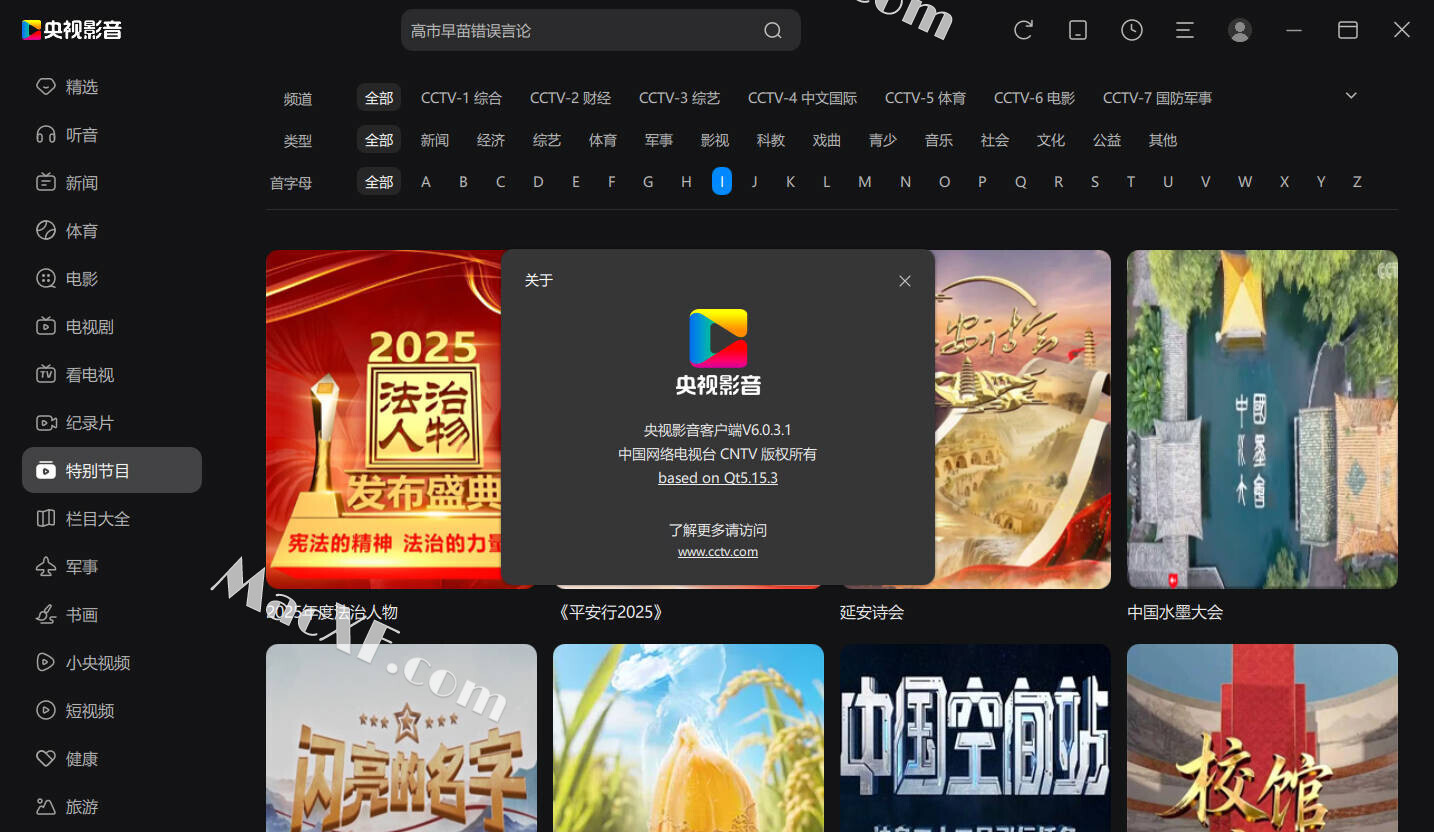Open 听音 in the sidebar
Screen dimensions: 1434x832
click(81, 135)
